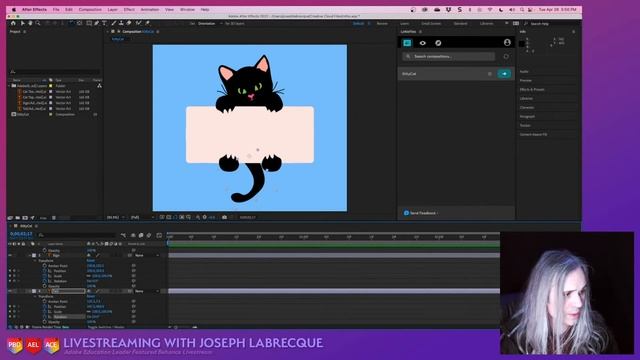This screenshot has width=640, height=360.
Task: Toggle visibility of the Sign layer
Action: click(x=10, y=255)
